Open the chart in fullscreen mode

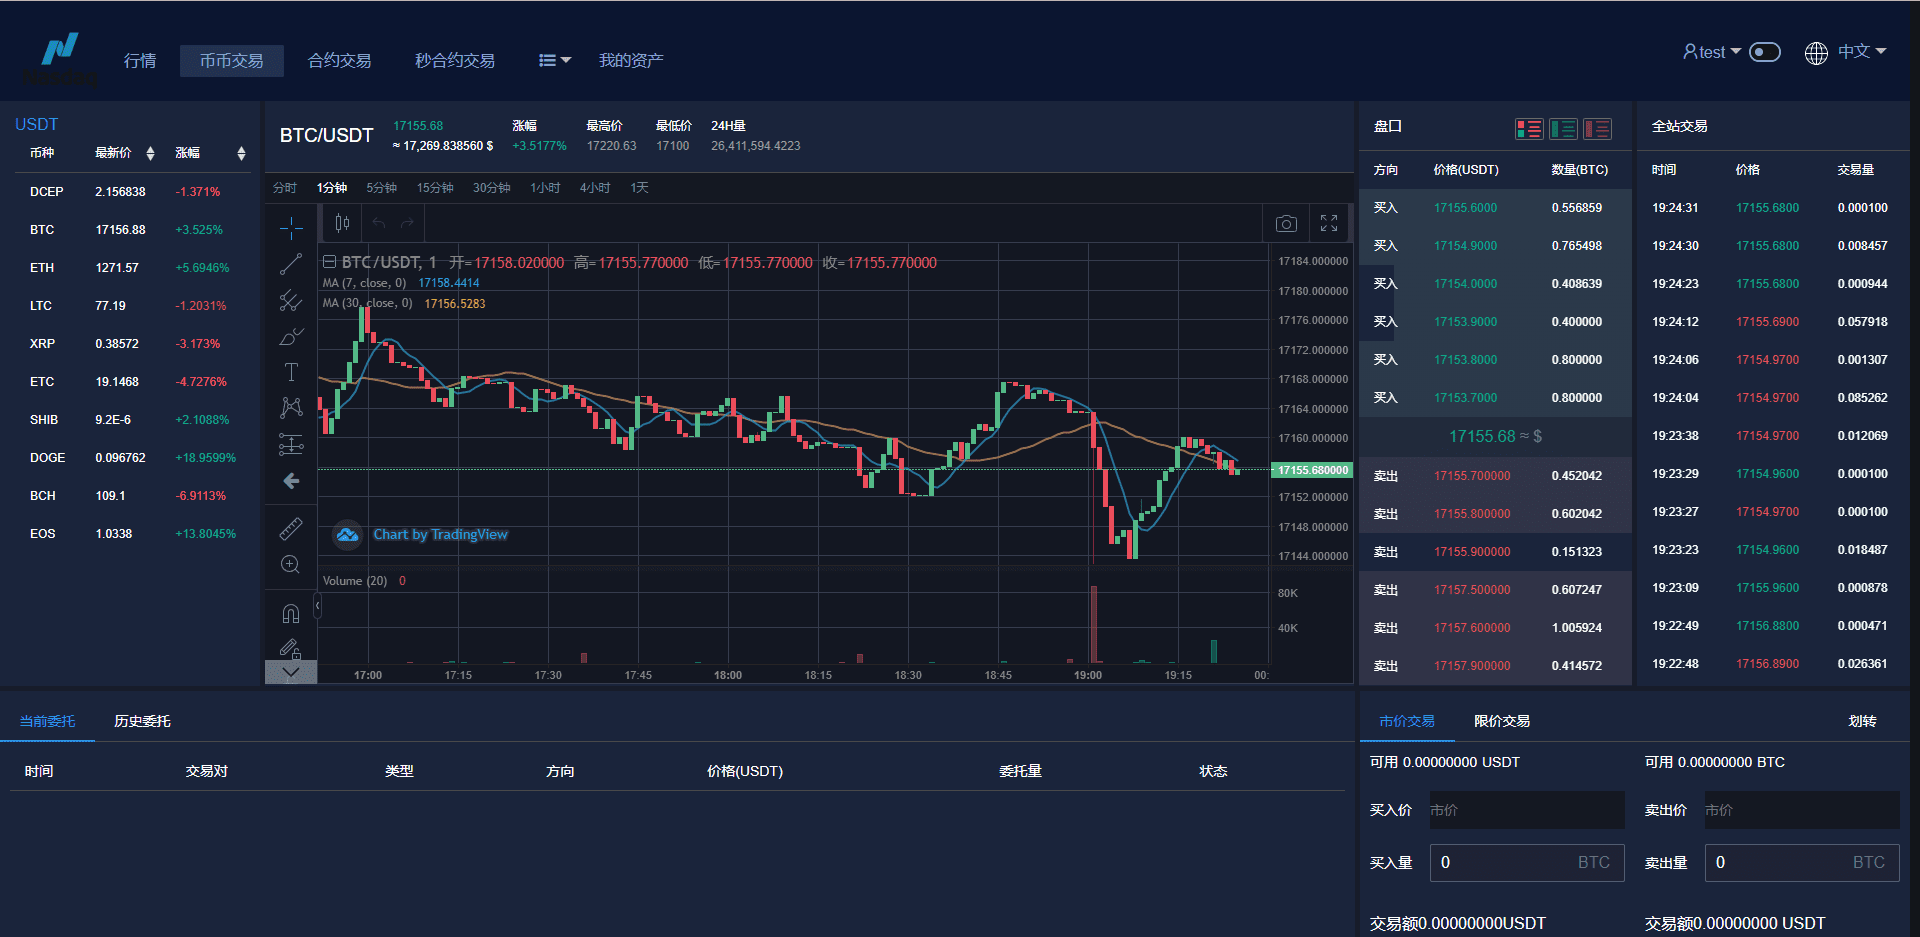click(1329, 224)
